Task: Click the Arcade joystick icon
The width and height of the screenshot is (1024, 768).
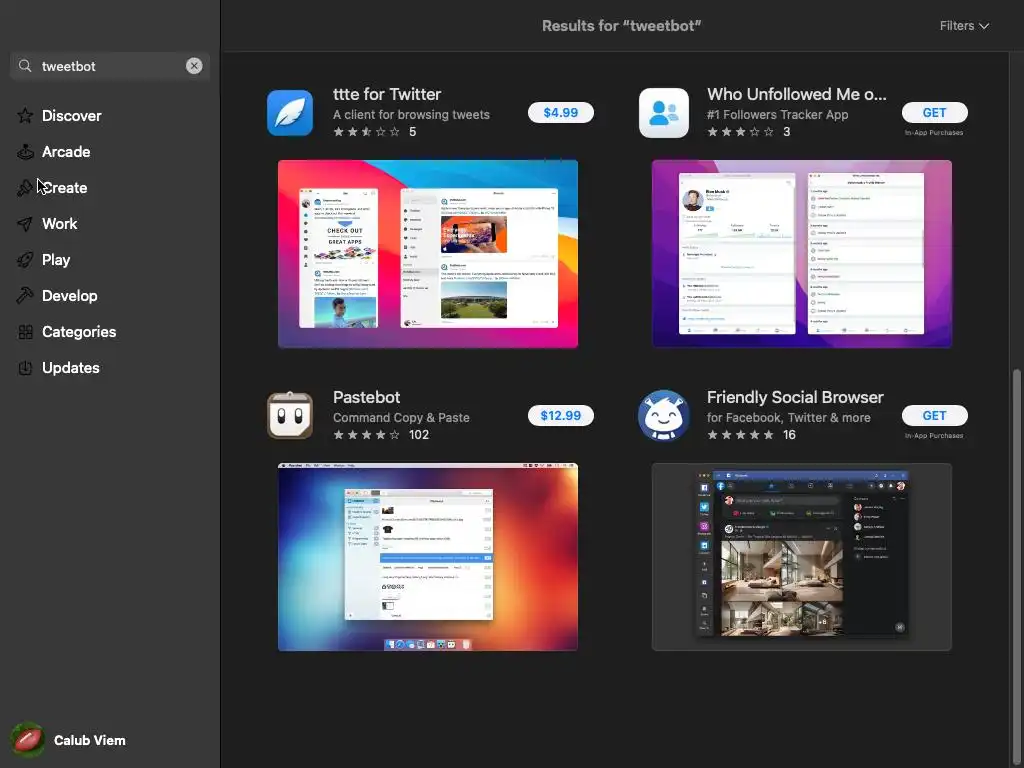Action: pyautogui.click(x=25, y=152)
